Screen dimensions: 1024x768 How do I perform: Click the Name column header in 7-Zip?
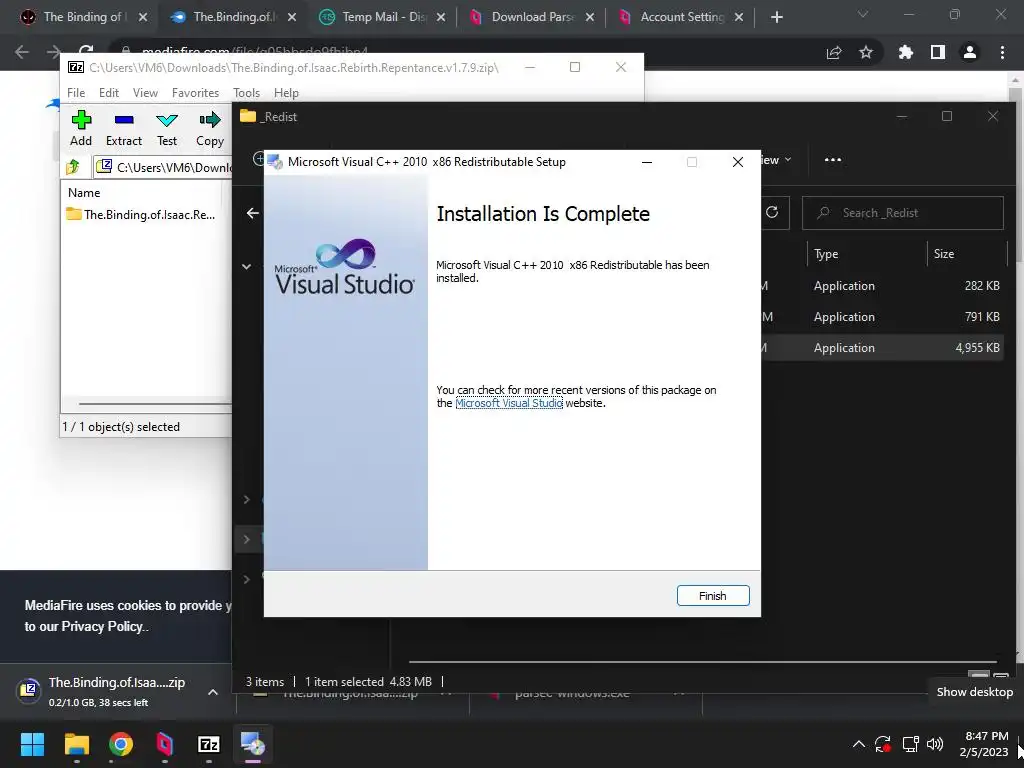tap(84, 193)
